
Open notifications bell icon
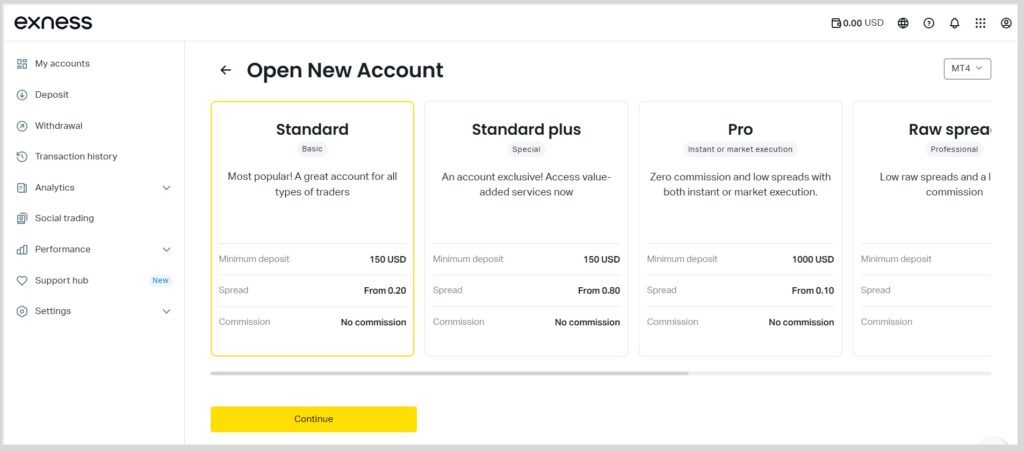954,23
